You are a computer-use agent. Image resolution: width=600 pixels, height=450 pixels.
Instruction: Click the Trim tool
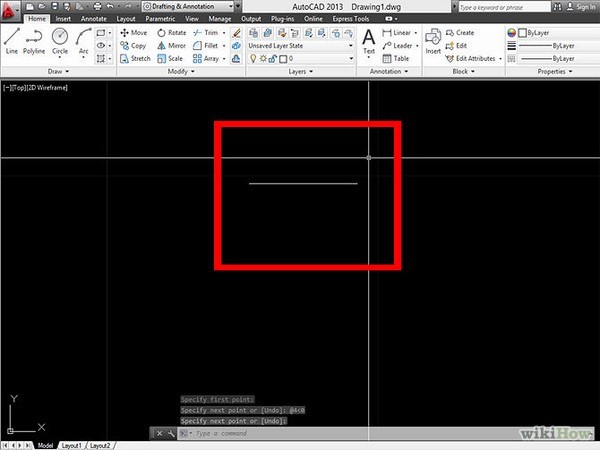coord(206,33)
